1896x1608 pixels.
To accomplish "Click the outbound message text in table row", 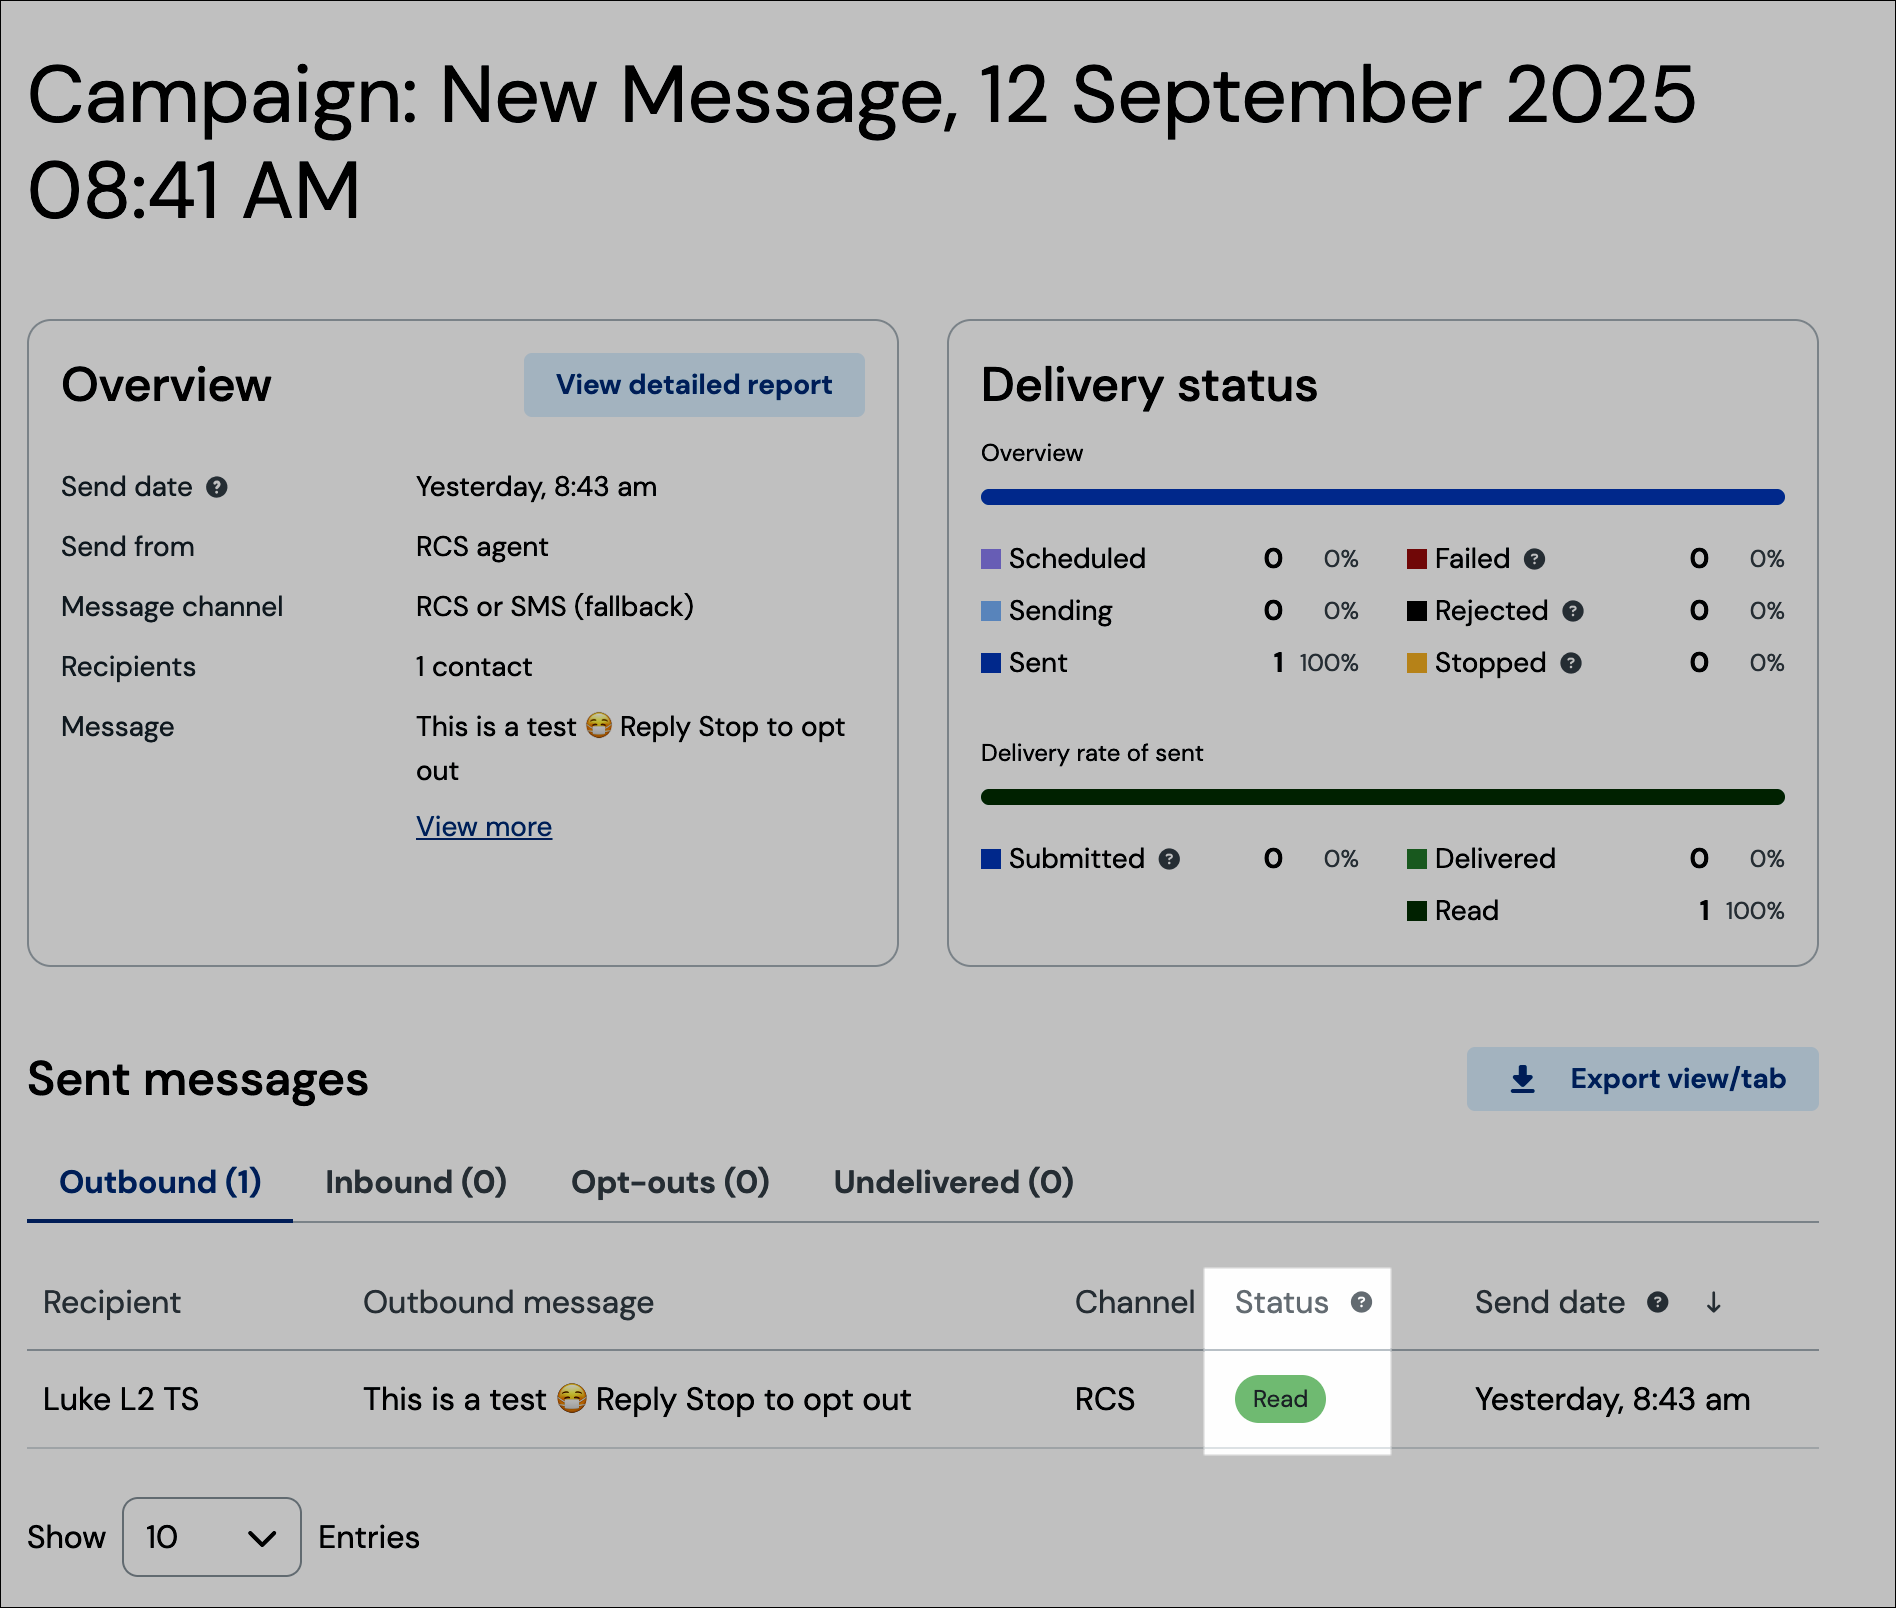I will coord(637,1399).
